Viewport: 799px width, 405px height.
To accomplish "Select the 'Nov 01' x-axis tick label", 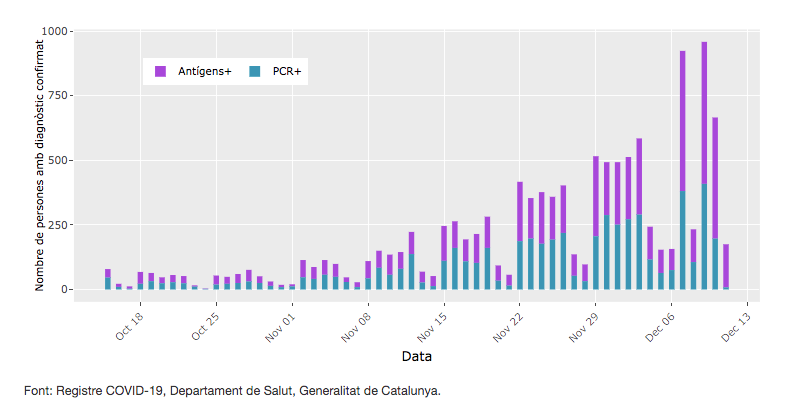I will (281, 326).
